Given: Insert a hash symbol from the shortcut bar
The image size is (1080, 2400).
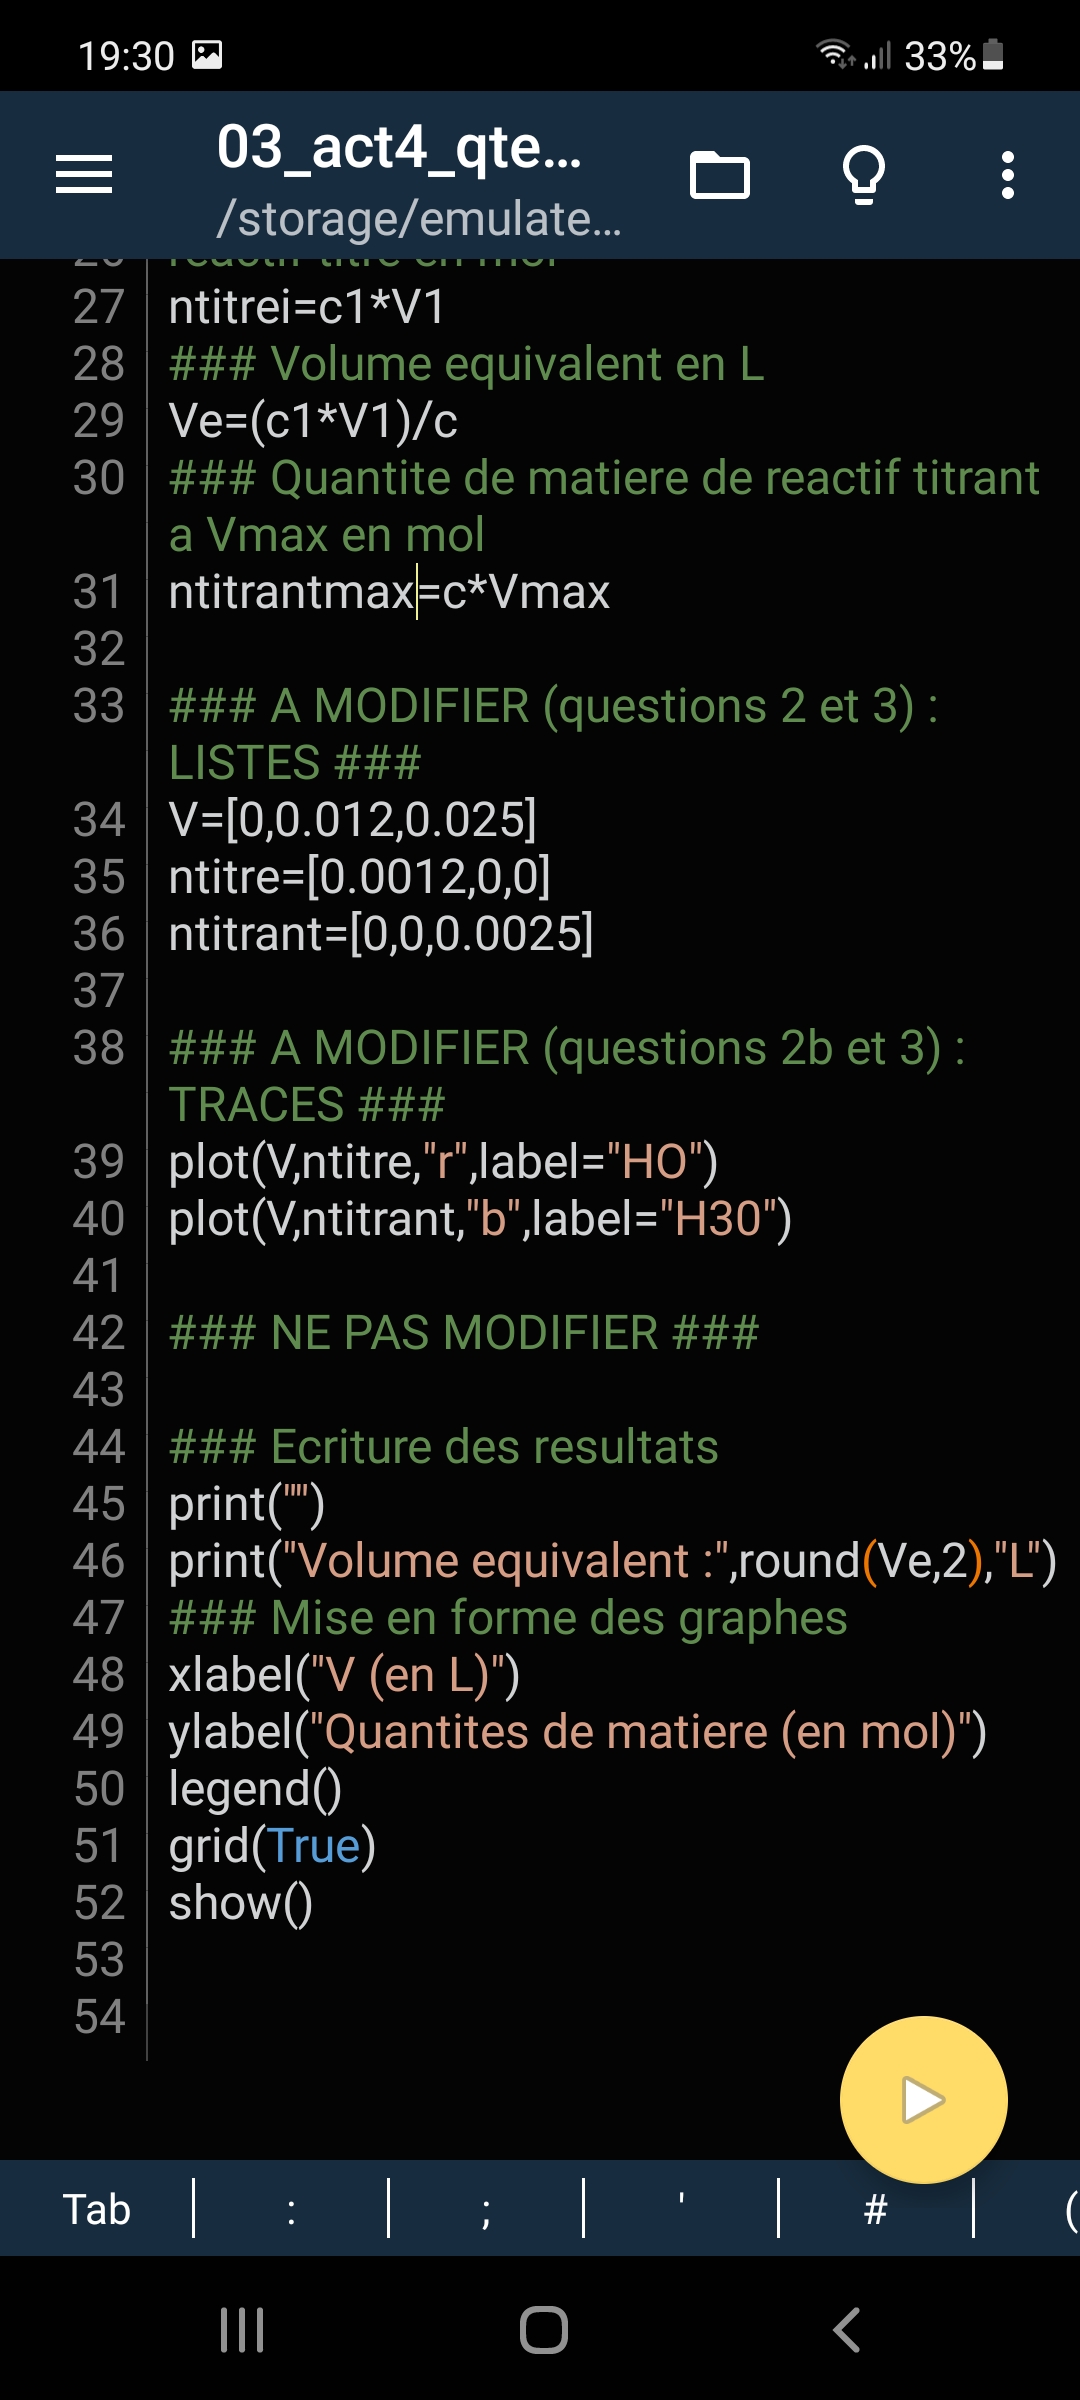Looking at the screenshot, I should pyautogui.click(x=876, y=2210).
